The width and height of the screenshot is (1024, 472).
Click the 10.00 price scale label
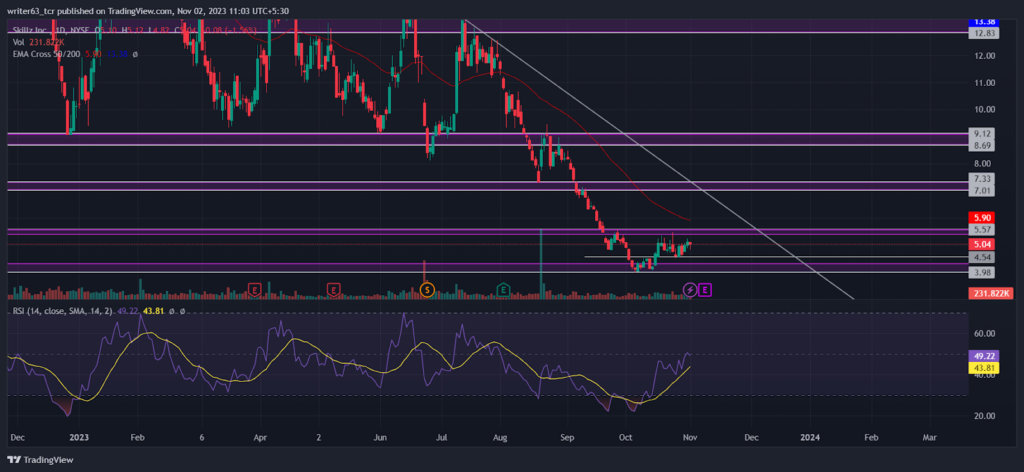point(985,109)
